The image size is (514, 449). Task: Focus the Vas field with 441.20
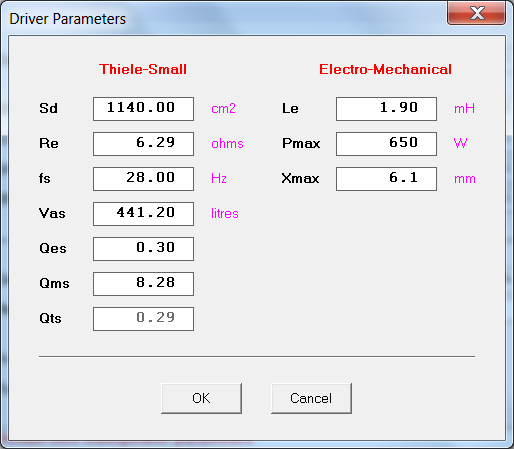pyautogui.click(x=143, y=214)
